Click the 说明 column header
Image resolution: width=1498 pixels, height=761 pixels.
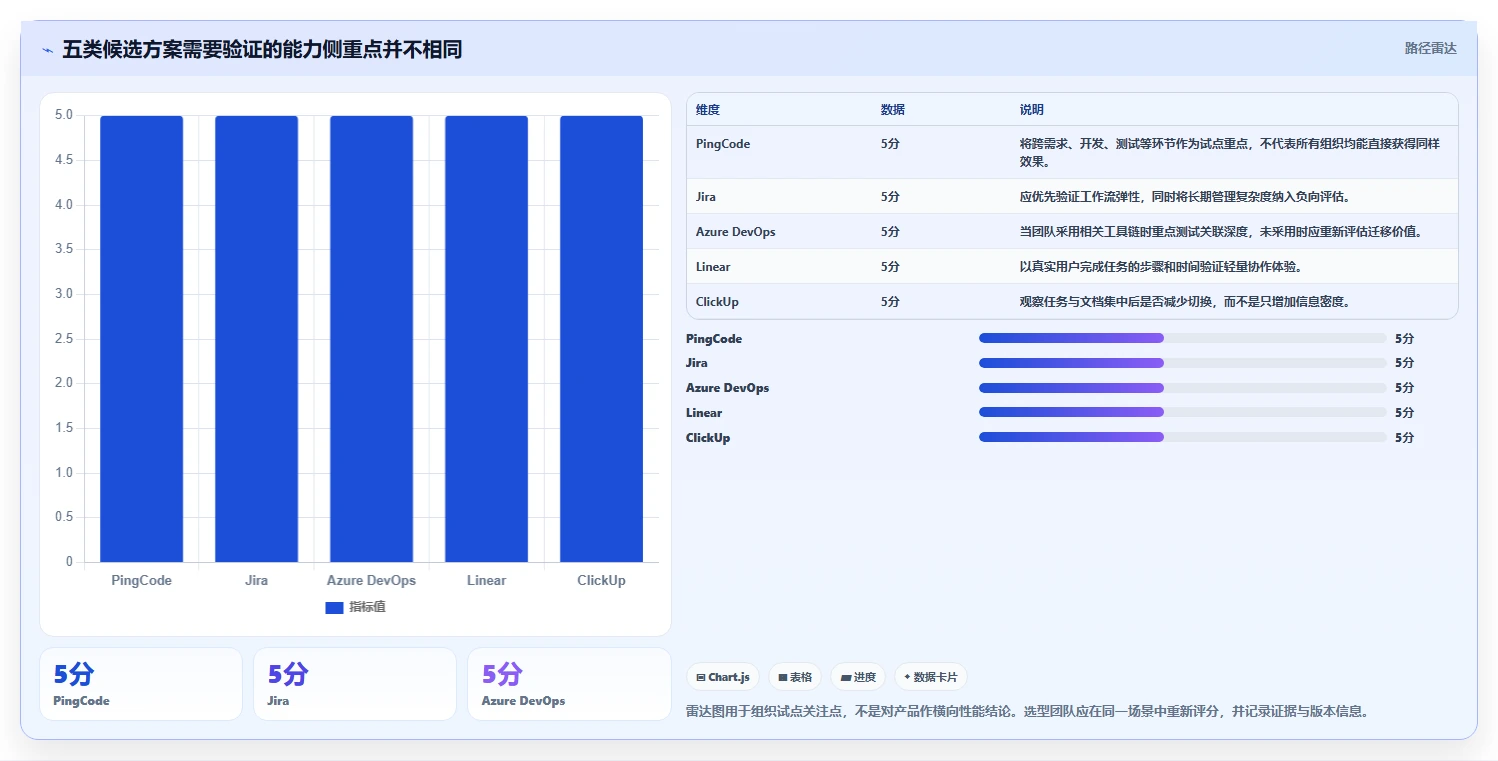[1032, 109]
